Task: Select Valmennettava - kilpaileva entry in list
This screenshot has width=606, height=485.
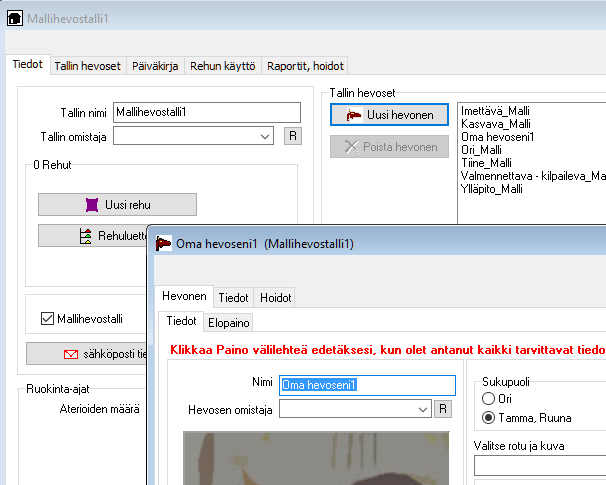Action: pyautogui.click(x=533, y=176)
